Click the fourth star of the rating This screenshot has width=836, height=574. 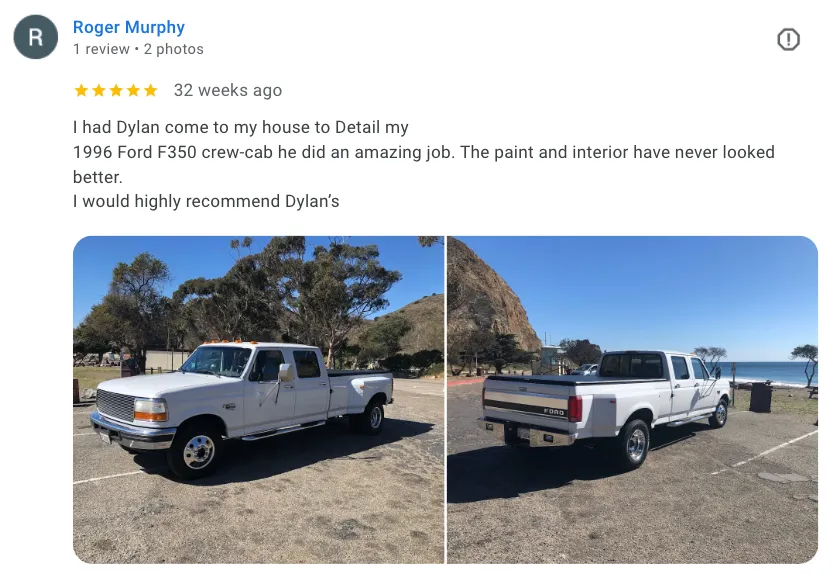click(133, 90)
